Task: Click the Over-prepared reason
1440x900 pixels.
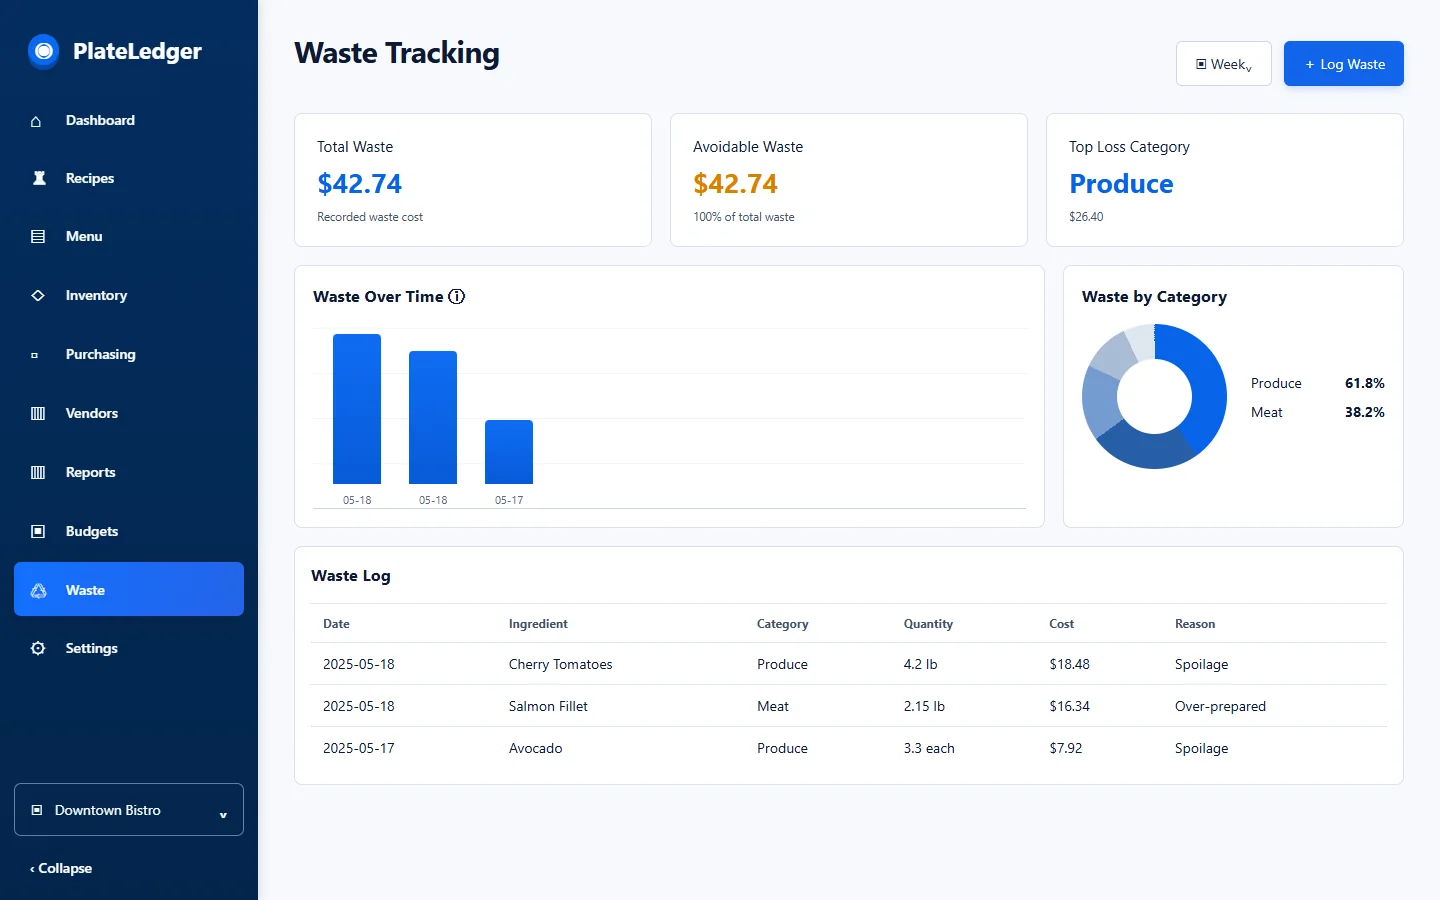Action: pos(1220,706)
